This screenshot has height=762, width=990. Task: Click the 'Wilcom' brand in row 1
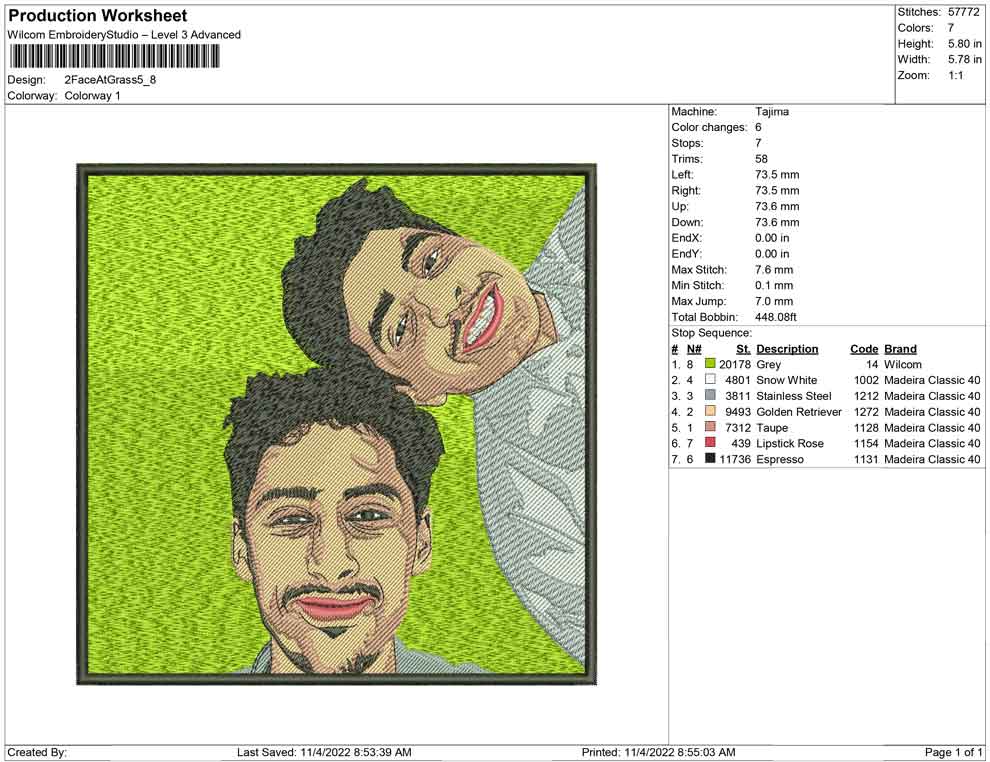click(x=903, y=364)
